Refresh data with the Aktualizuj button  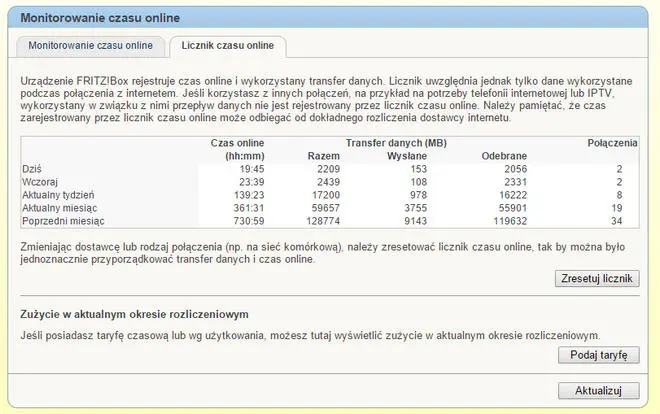click(x=597, y=390)
